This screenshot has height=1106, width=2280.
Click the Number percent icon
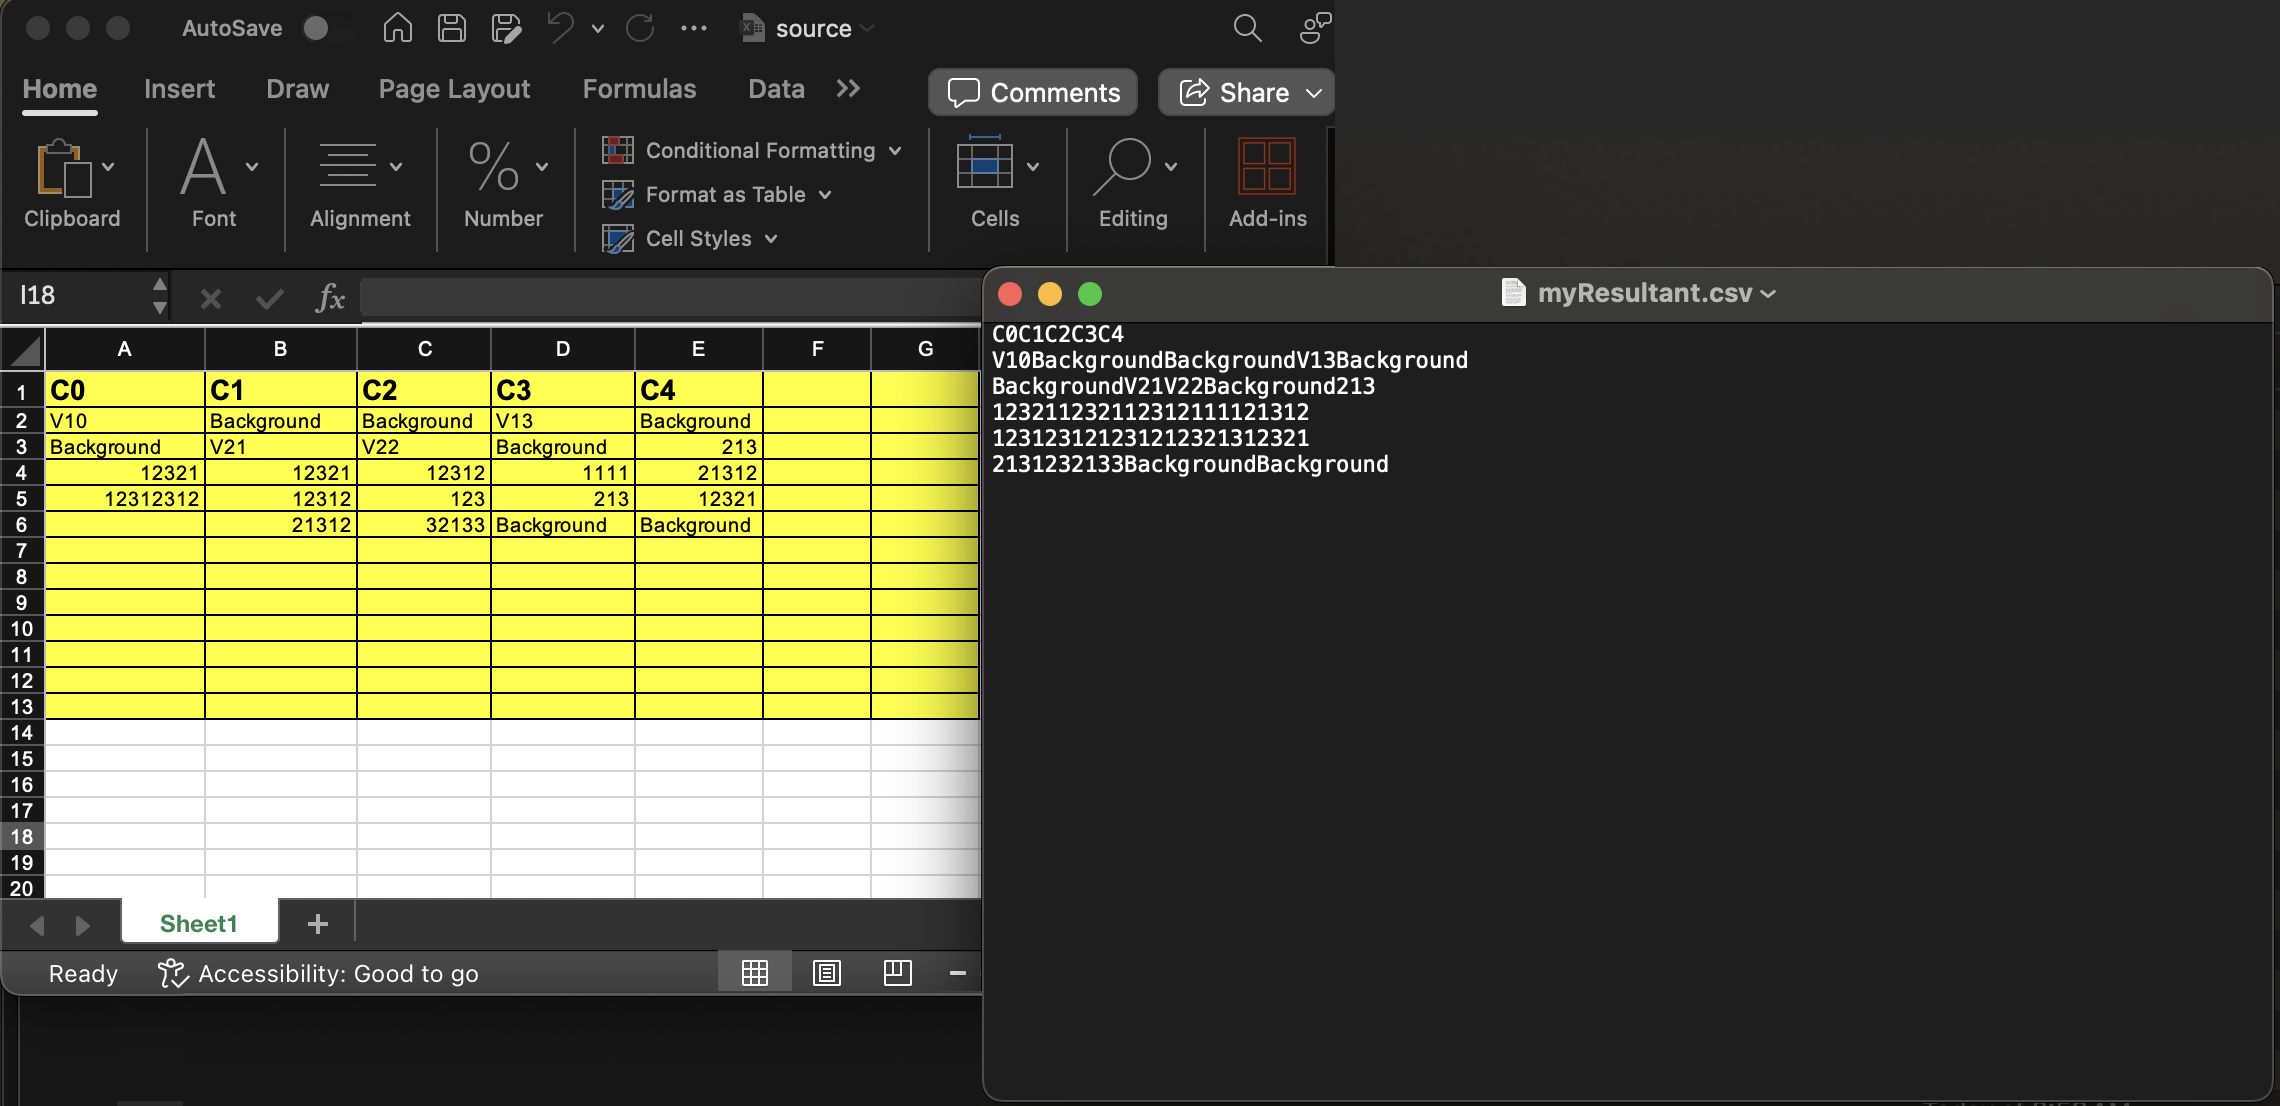(x=494, y=166)
